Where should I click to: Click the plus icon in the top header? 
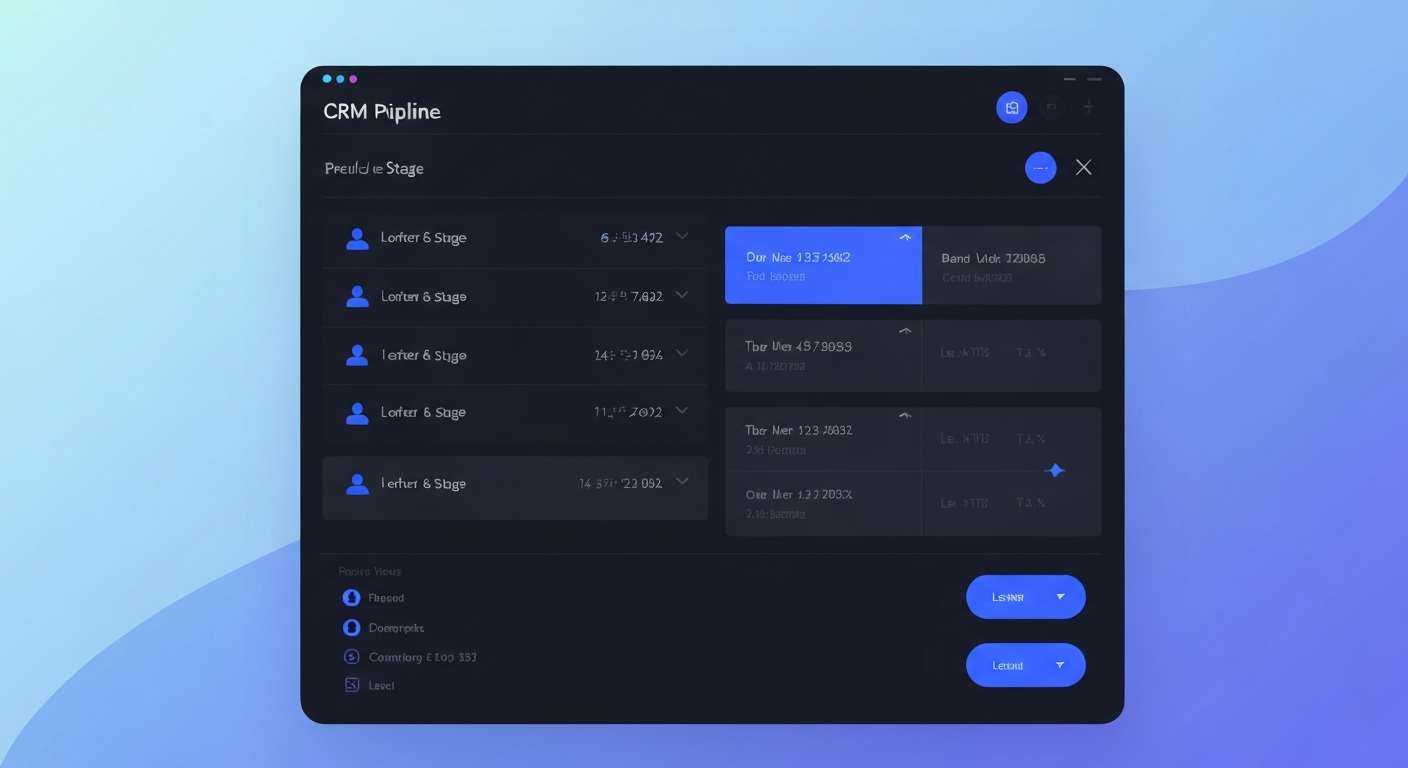coord(1089,107)
